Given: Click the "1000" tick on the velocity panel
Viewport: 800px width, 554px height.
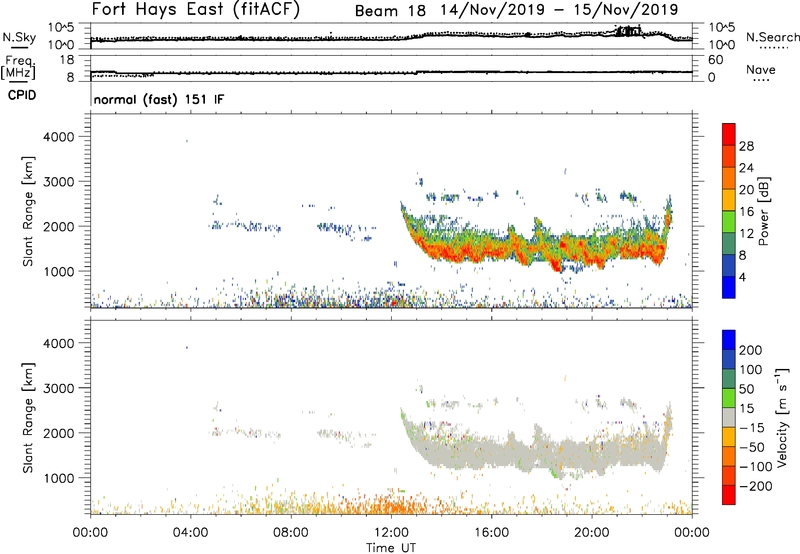Looking at the screenshot, I should pyautogui.click(x=59, y=478).
